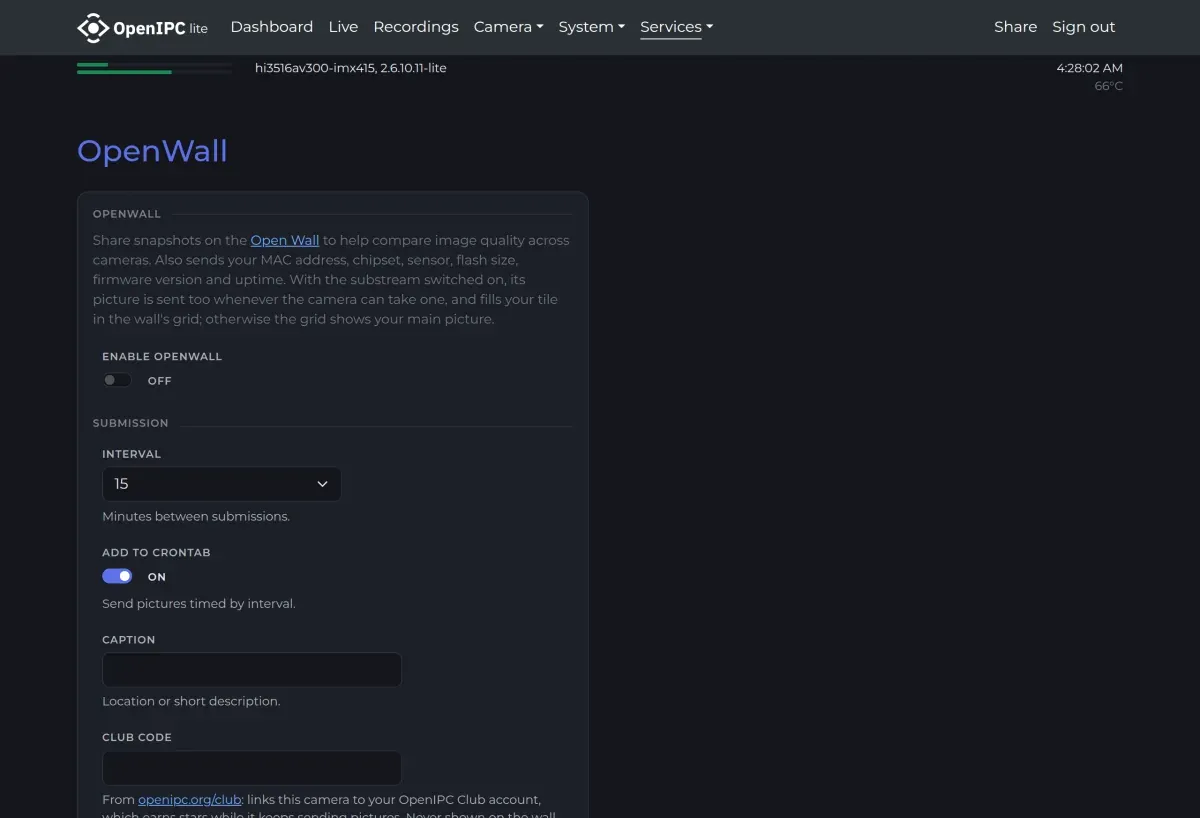Image resolution: width=1200 pixels, height=818 pixels.
Task: Click the hi3516av300-imx415 firmware text
Action: coord(351,68)
